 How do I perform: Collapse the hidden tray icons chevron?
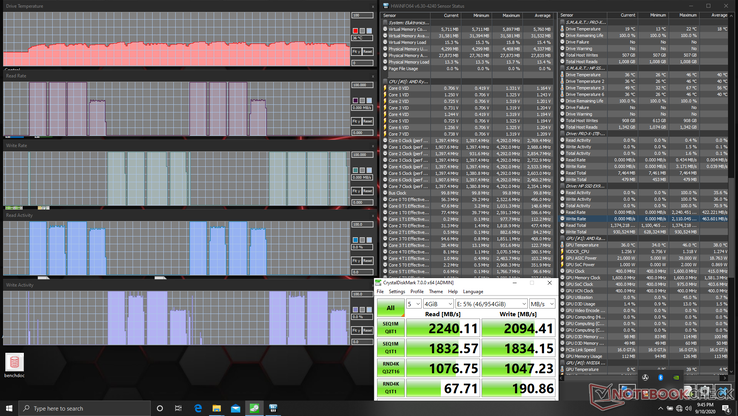pos(660,408)
